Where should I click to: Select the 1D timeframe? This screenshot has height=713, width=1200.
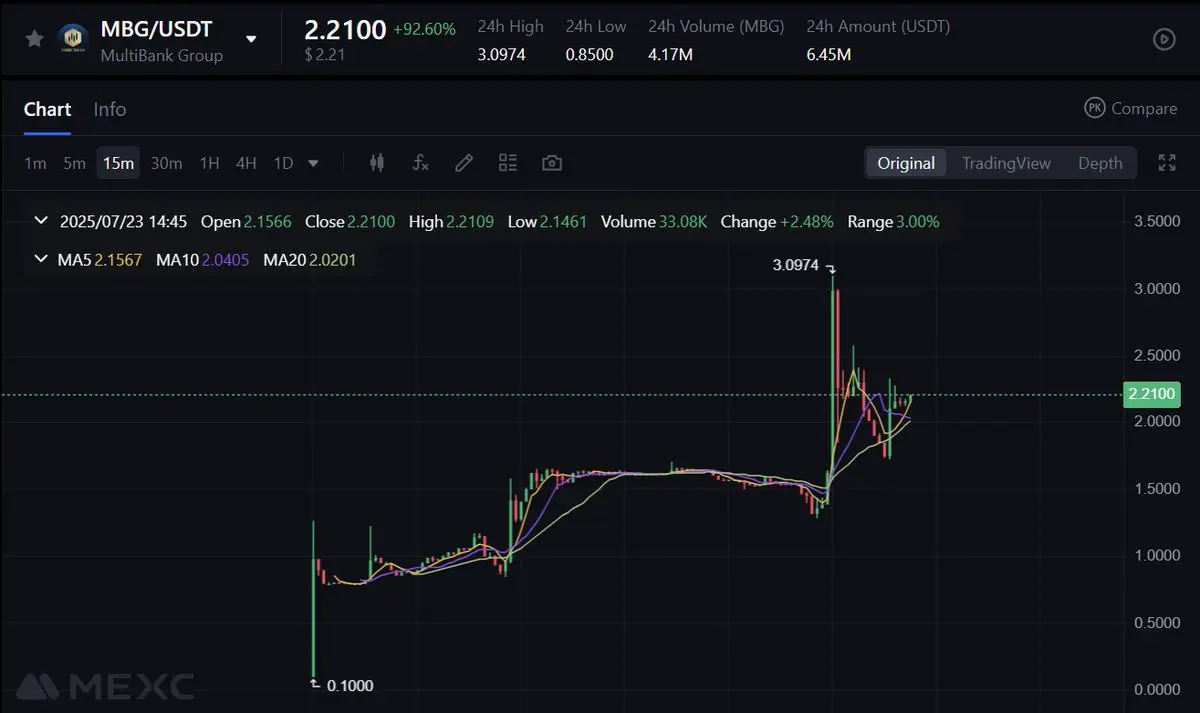[284, 163]
